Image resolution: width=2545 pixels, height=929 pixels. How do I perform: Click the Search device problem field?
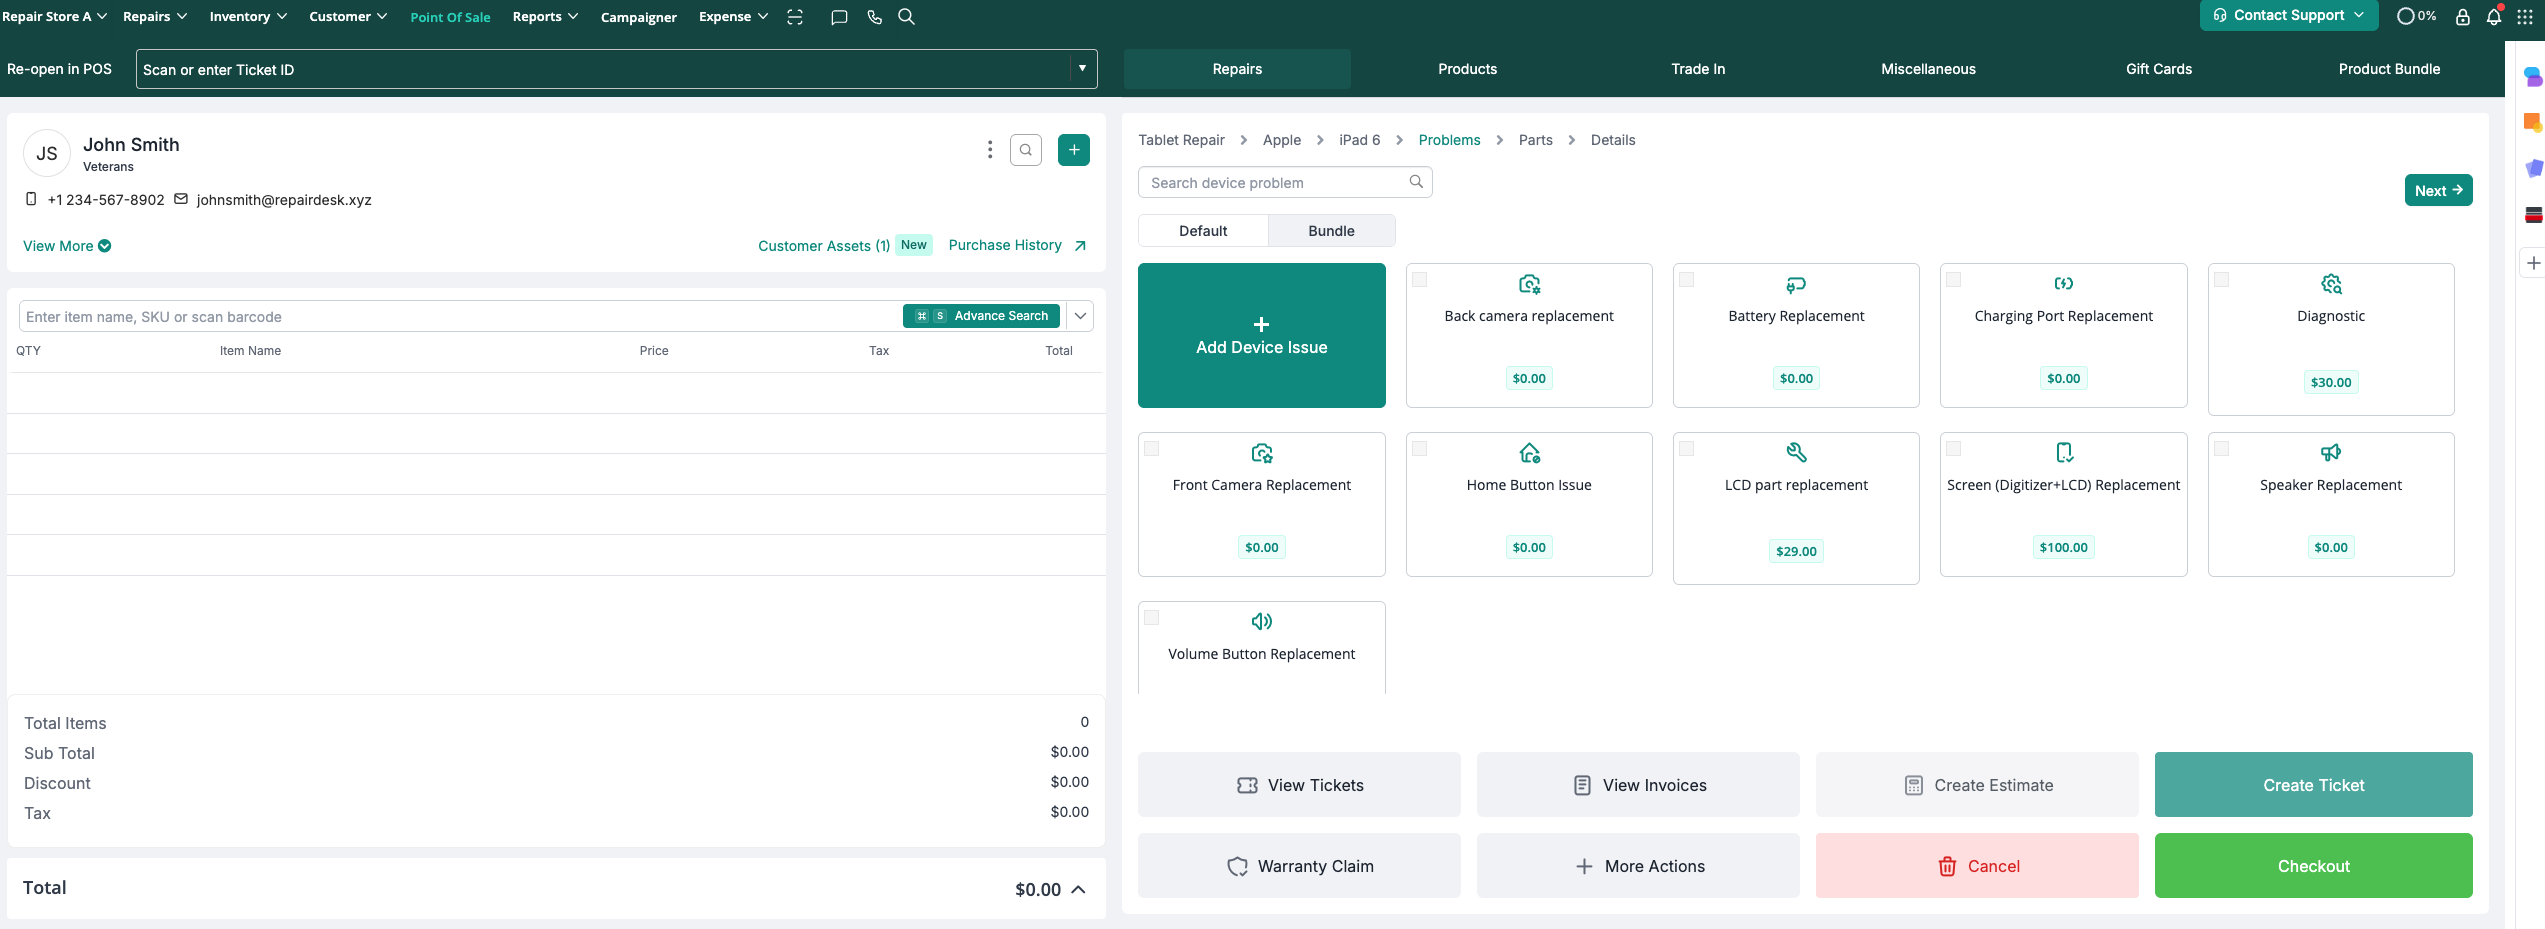pos(1276,183)
